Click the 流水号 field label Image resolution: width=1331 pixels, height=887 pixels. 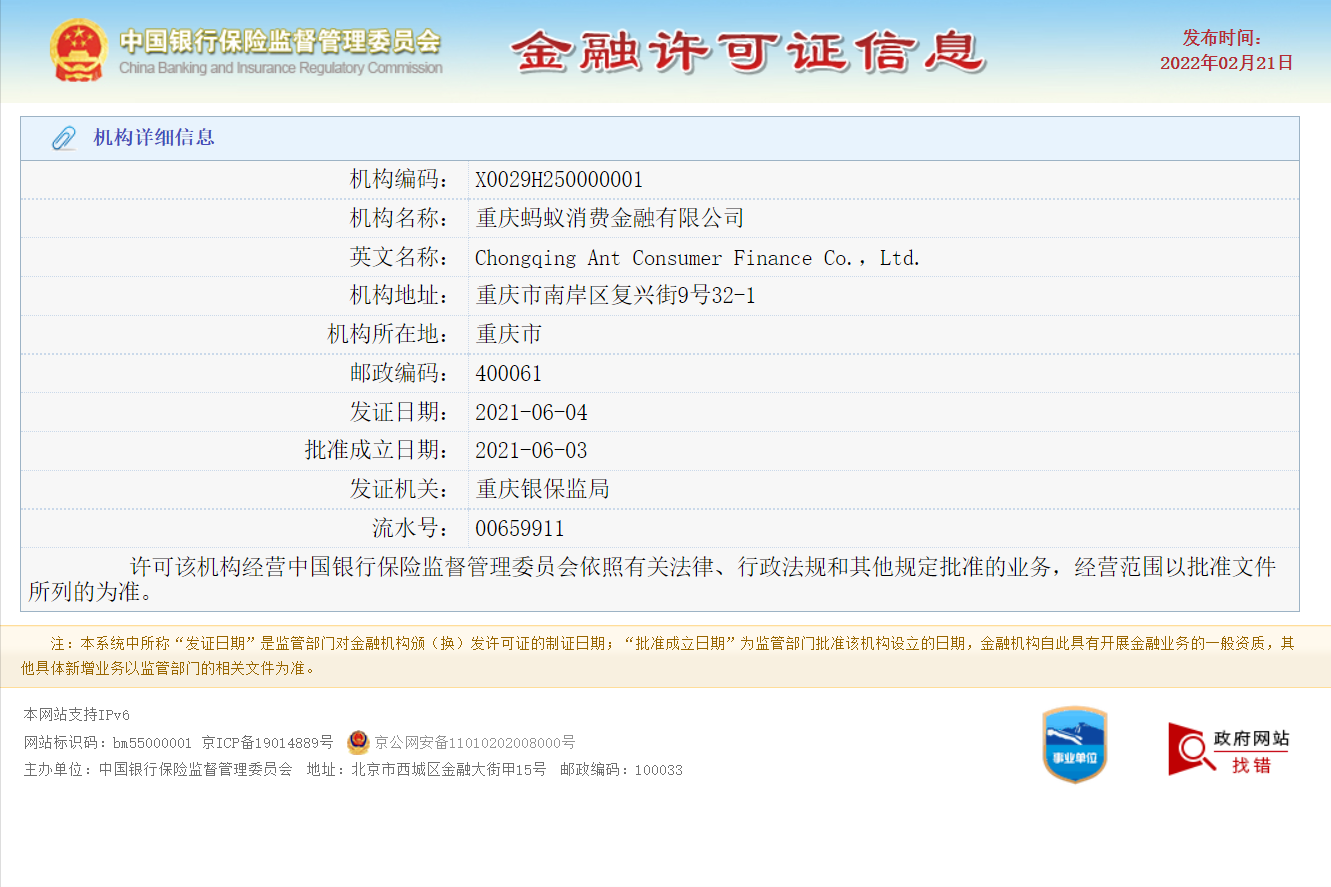click(x=410, y=528)
